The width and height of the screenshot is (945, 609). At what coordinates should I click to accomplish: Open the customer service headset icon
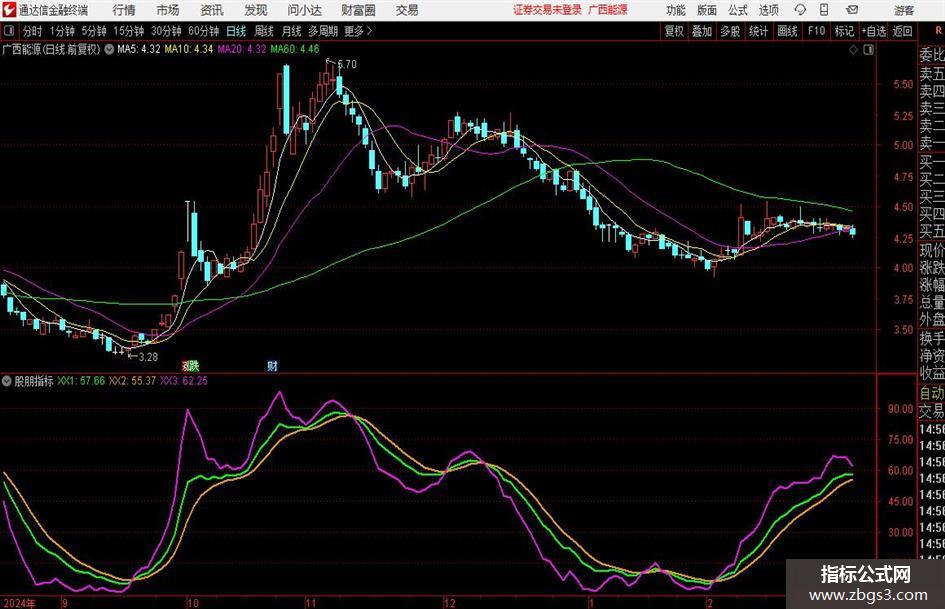pyautogui.click(x=800, y=10)
